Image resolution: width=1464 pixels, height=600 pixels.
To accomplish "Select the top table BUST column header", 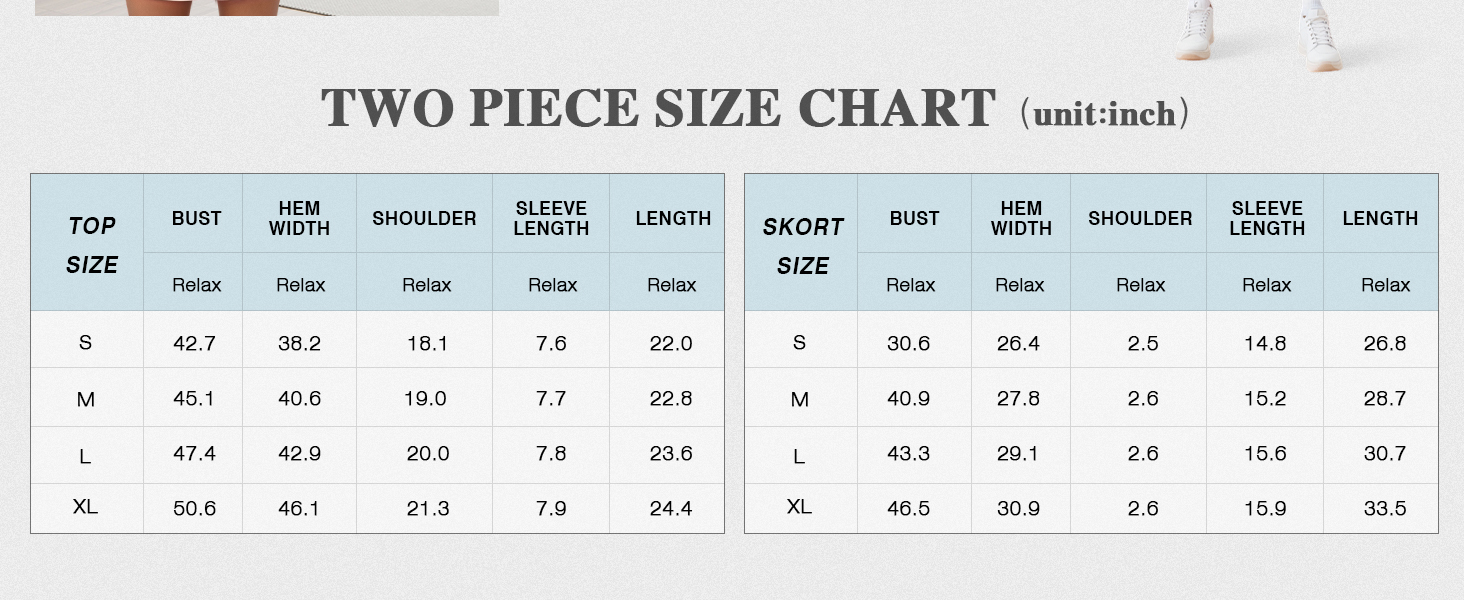I will pos(196,218).
